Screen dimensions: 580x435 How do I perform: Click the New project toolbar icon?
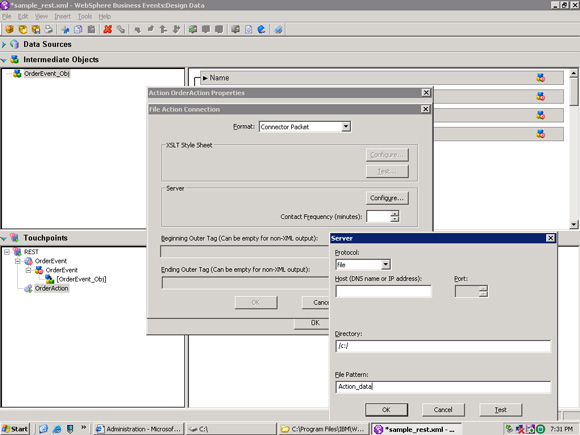[x=10, y=29]
